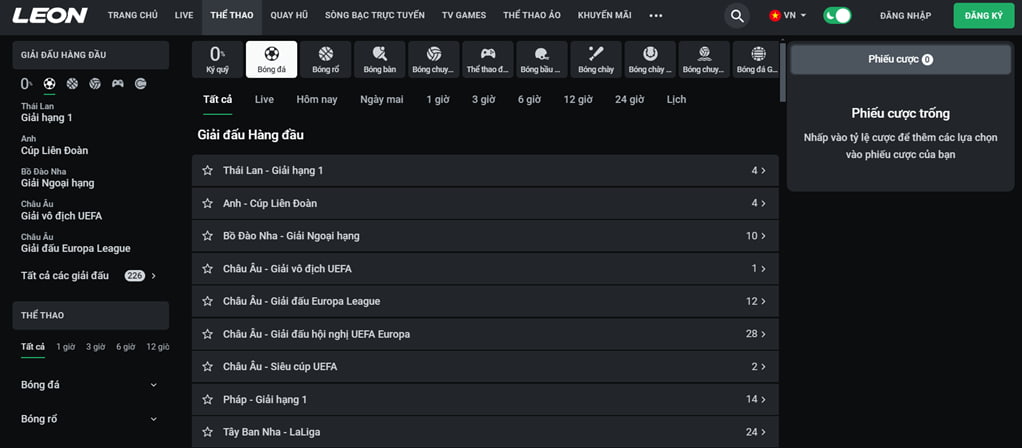Image resolution: width=1022 pixels, height=448 pixels.
Task: Click the Đăng ký button
Action: (x=983, y=16)
